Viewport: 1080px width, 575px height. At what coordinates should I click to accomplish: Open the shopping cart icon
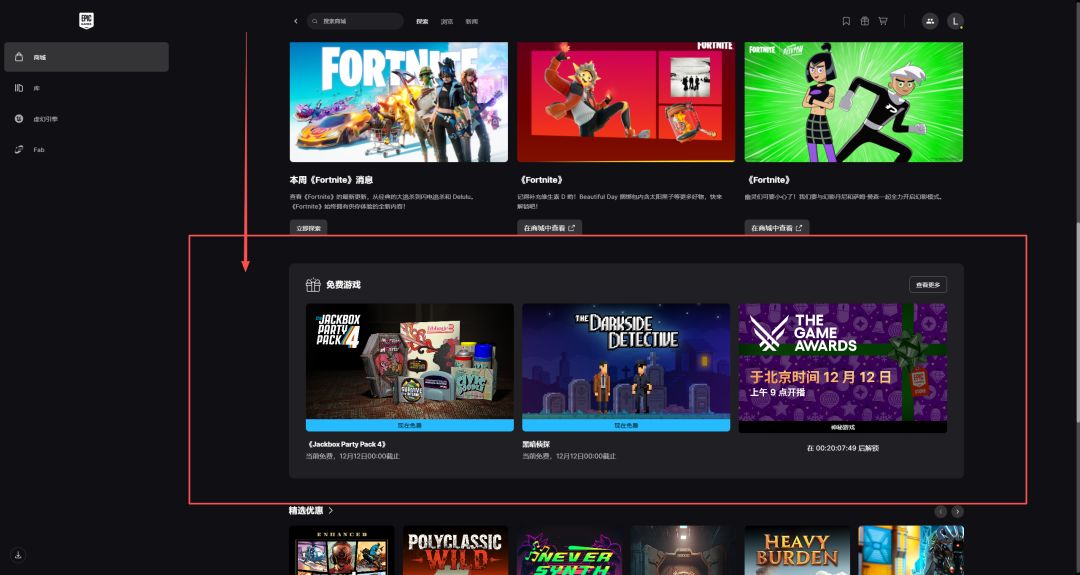(883, 21)
